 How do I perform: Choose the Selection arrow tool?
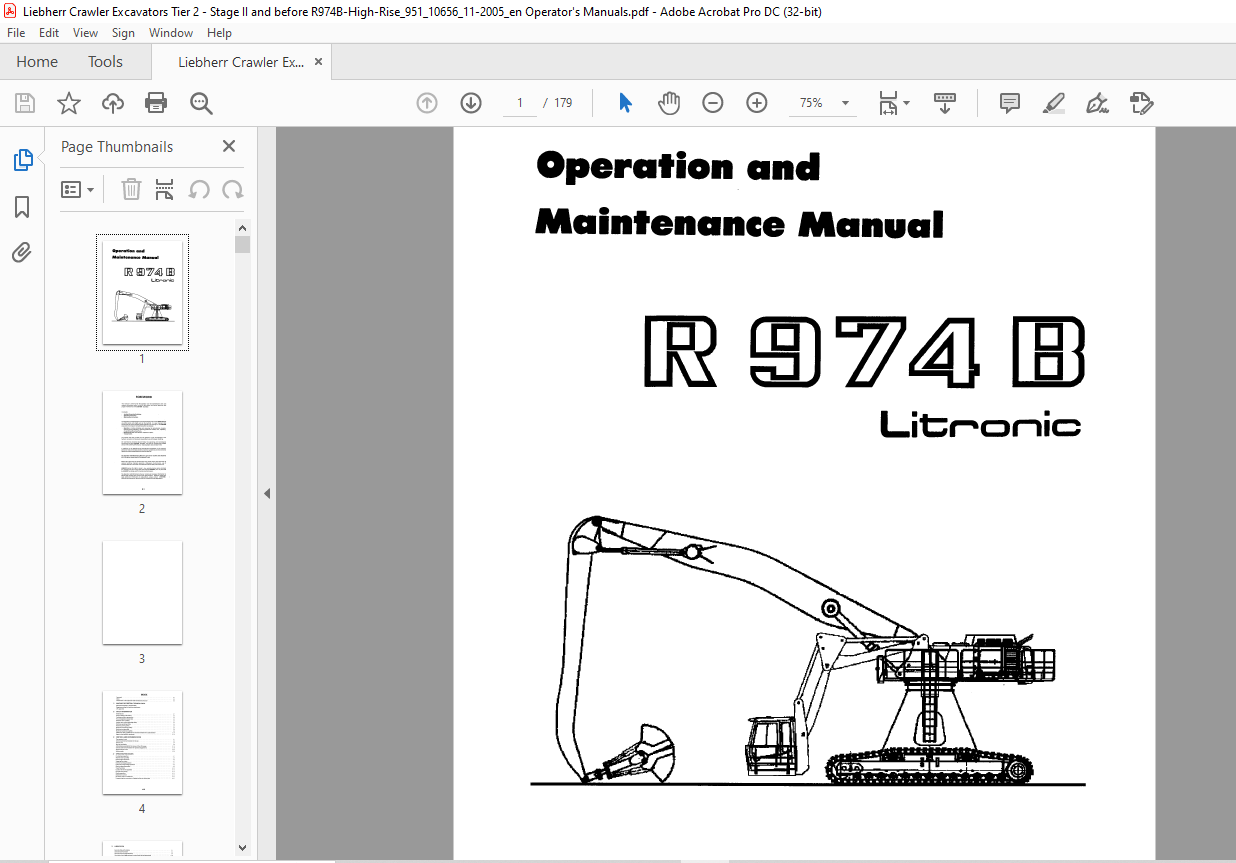click(626, 103)
